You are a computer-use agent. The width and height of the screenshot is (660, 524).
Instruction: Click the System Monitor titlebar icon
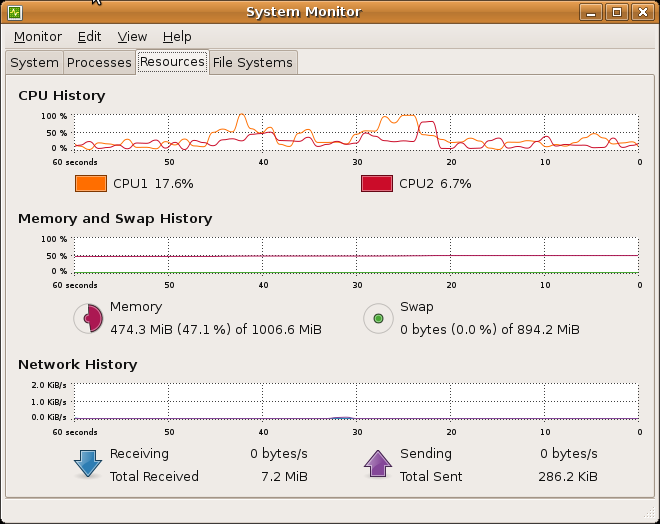15,13
